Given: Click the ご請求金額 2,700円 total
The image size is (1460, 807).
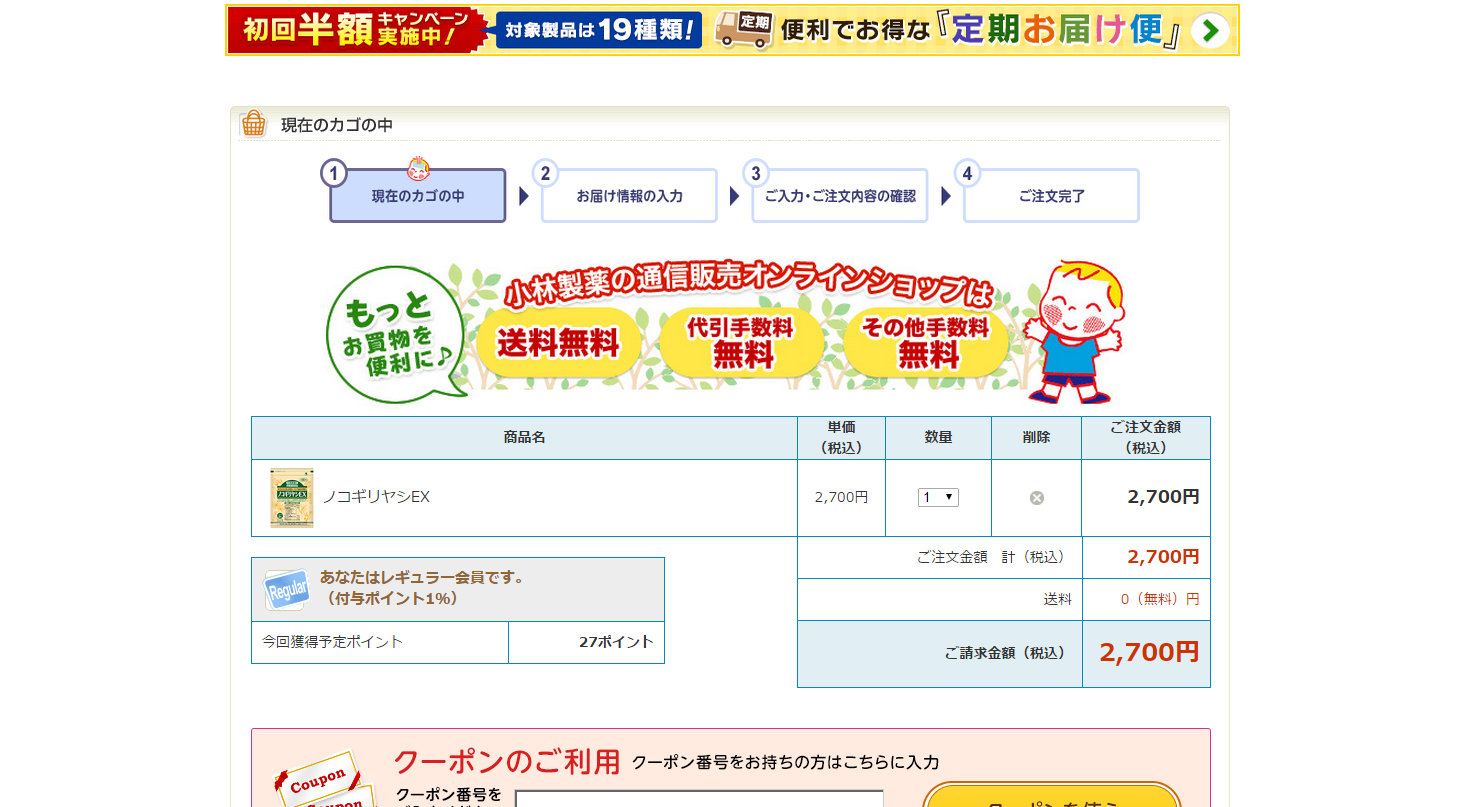Looking at the screenshot, I should pyautogui.click(x=1149, y=652).
